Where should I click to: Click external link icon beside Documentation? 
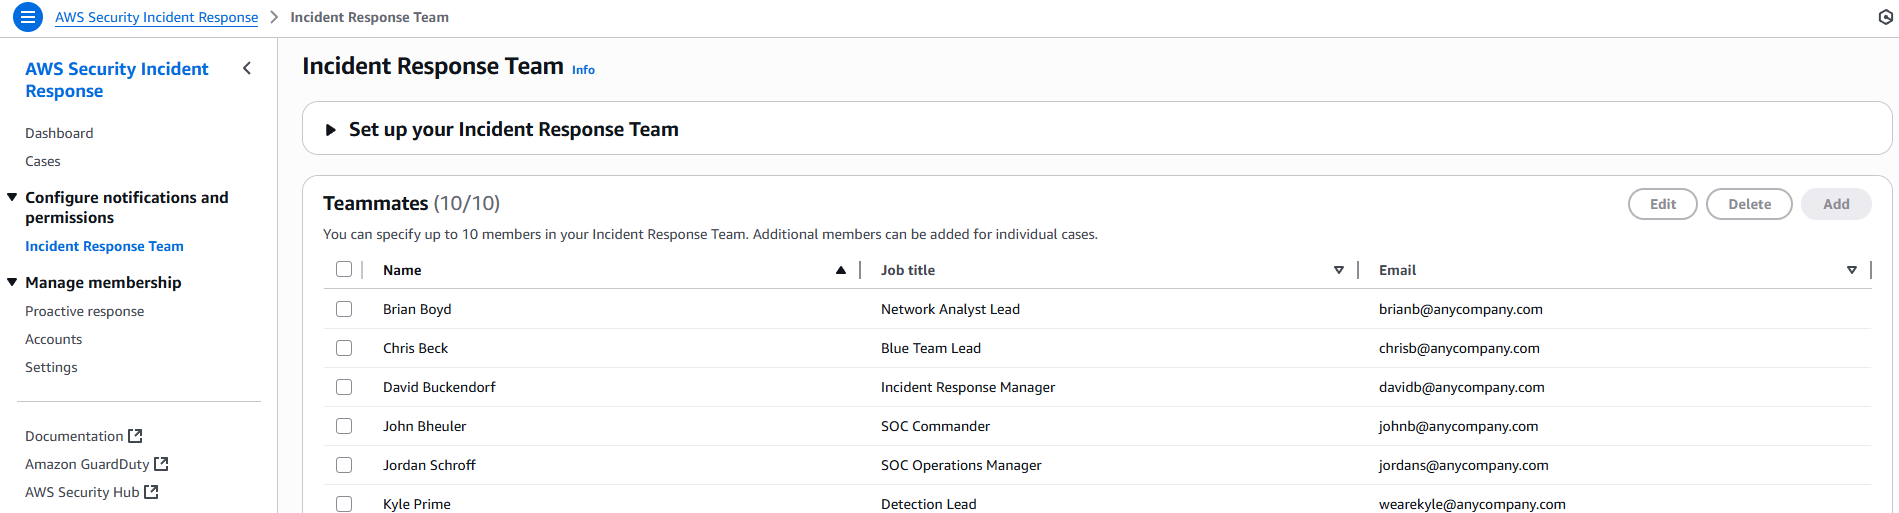136,436
